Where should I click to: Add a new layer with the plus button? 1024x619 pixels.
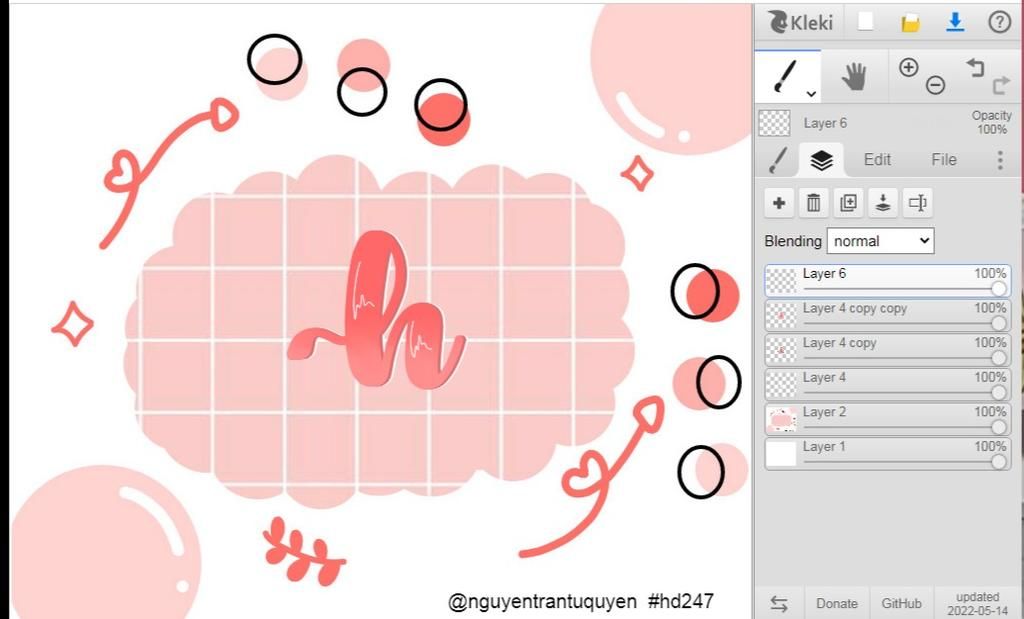tap(778, 203)
